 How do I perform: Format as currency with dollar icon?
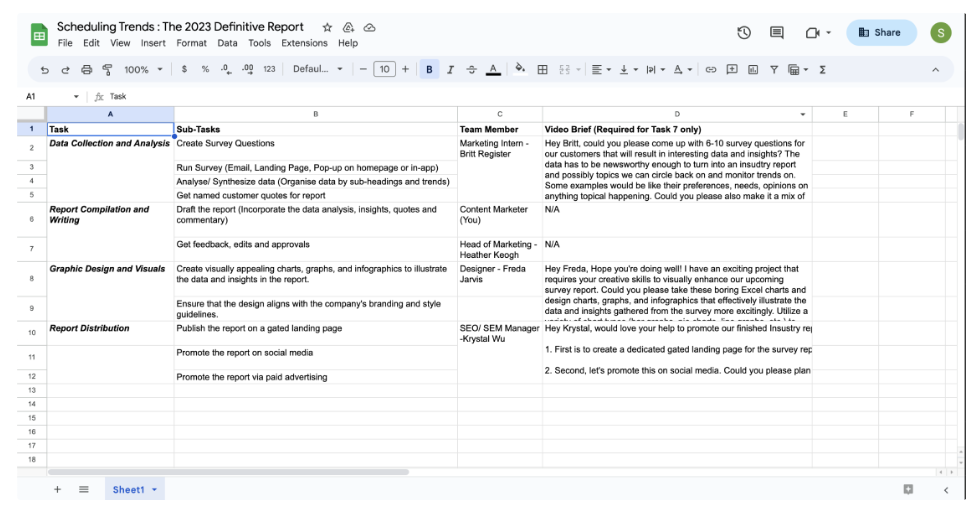(184, 70)
